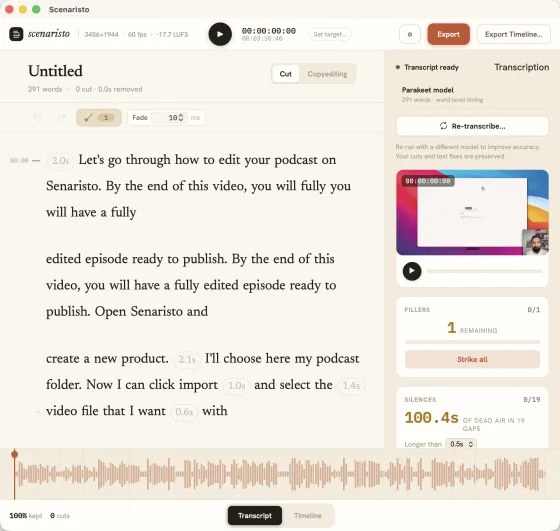Open Export Timeline dialog
Screen dimensions: 560x531
tap(514, 34)
